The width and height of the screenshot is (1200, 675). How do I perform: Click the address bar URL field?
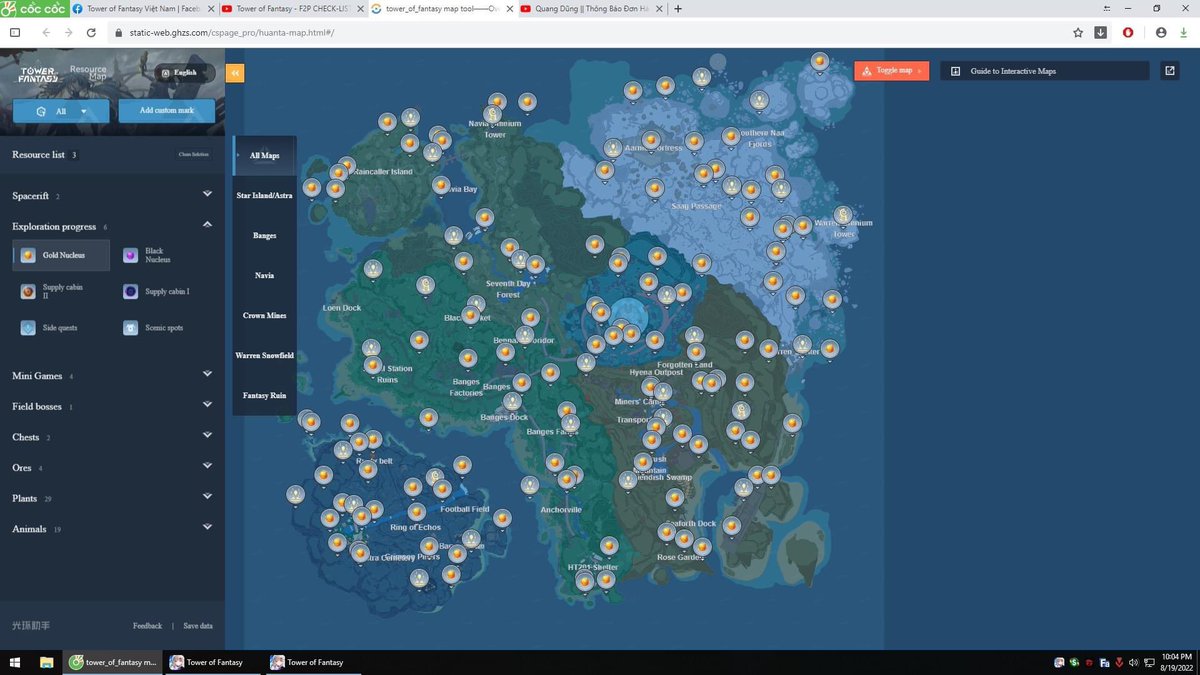590,32
